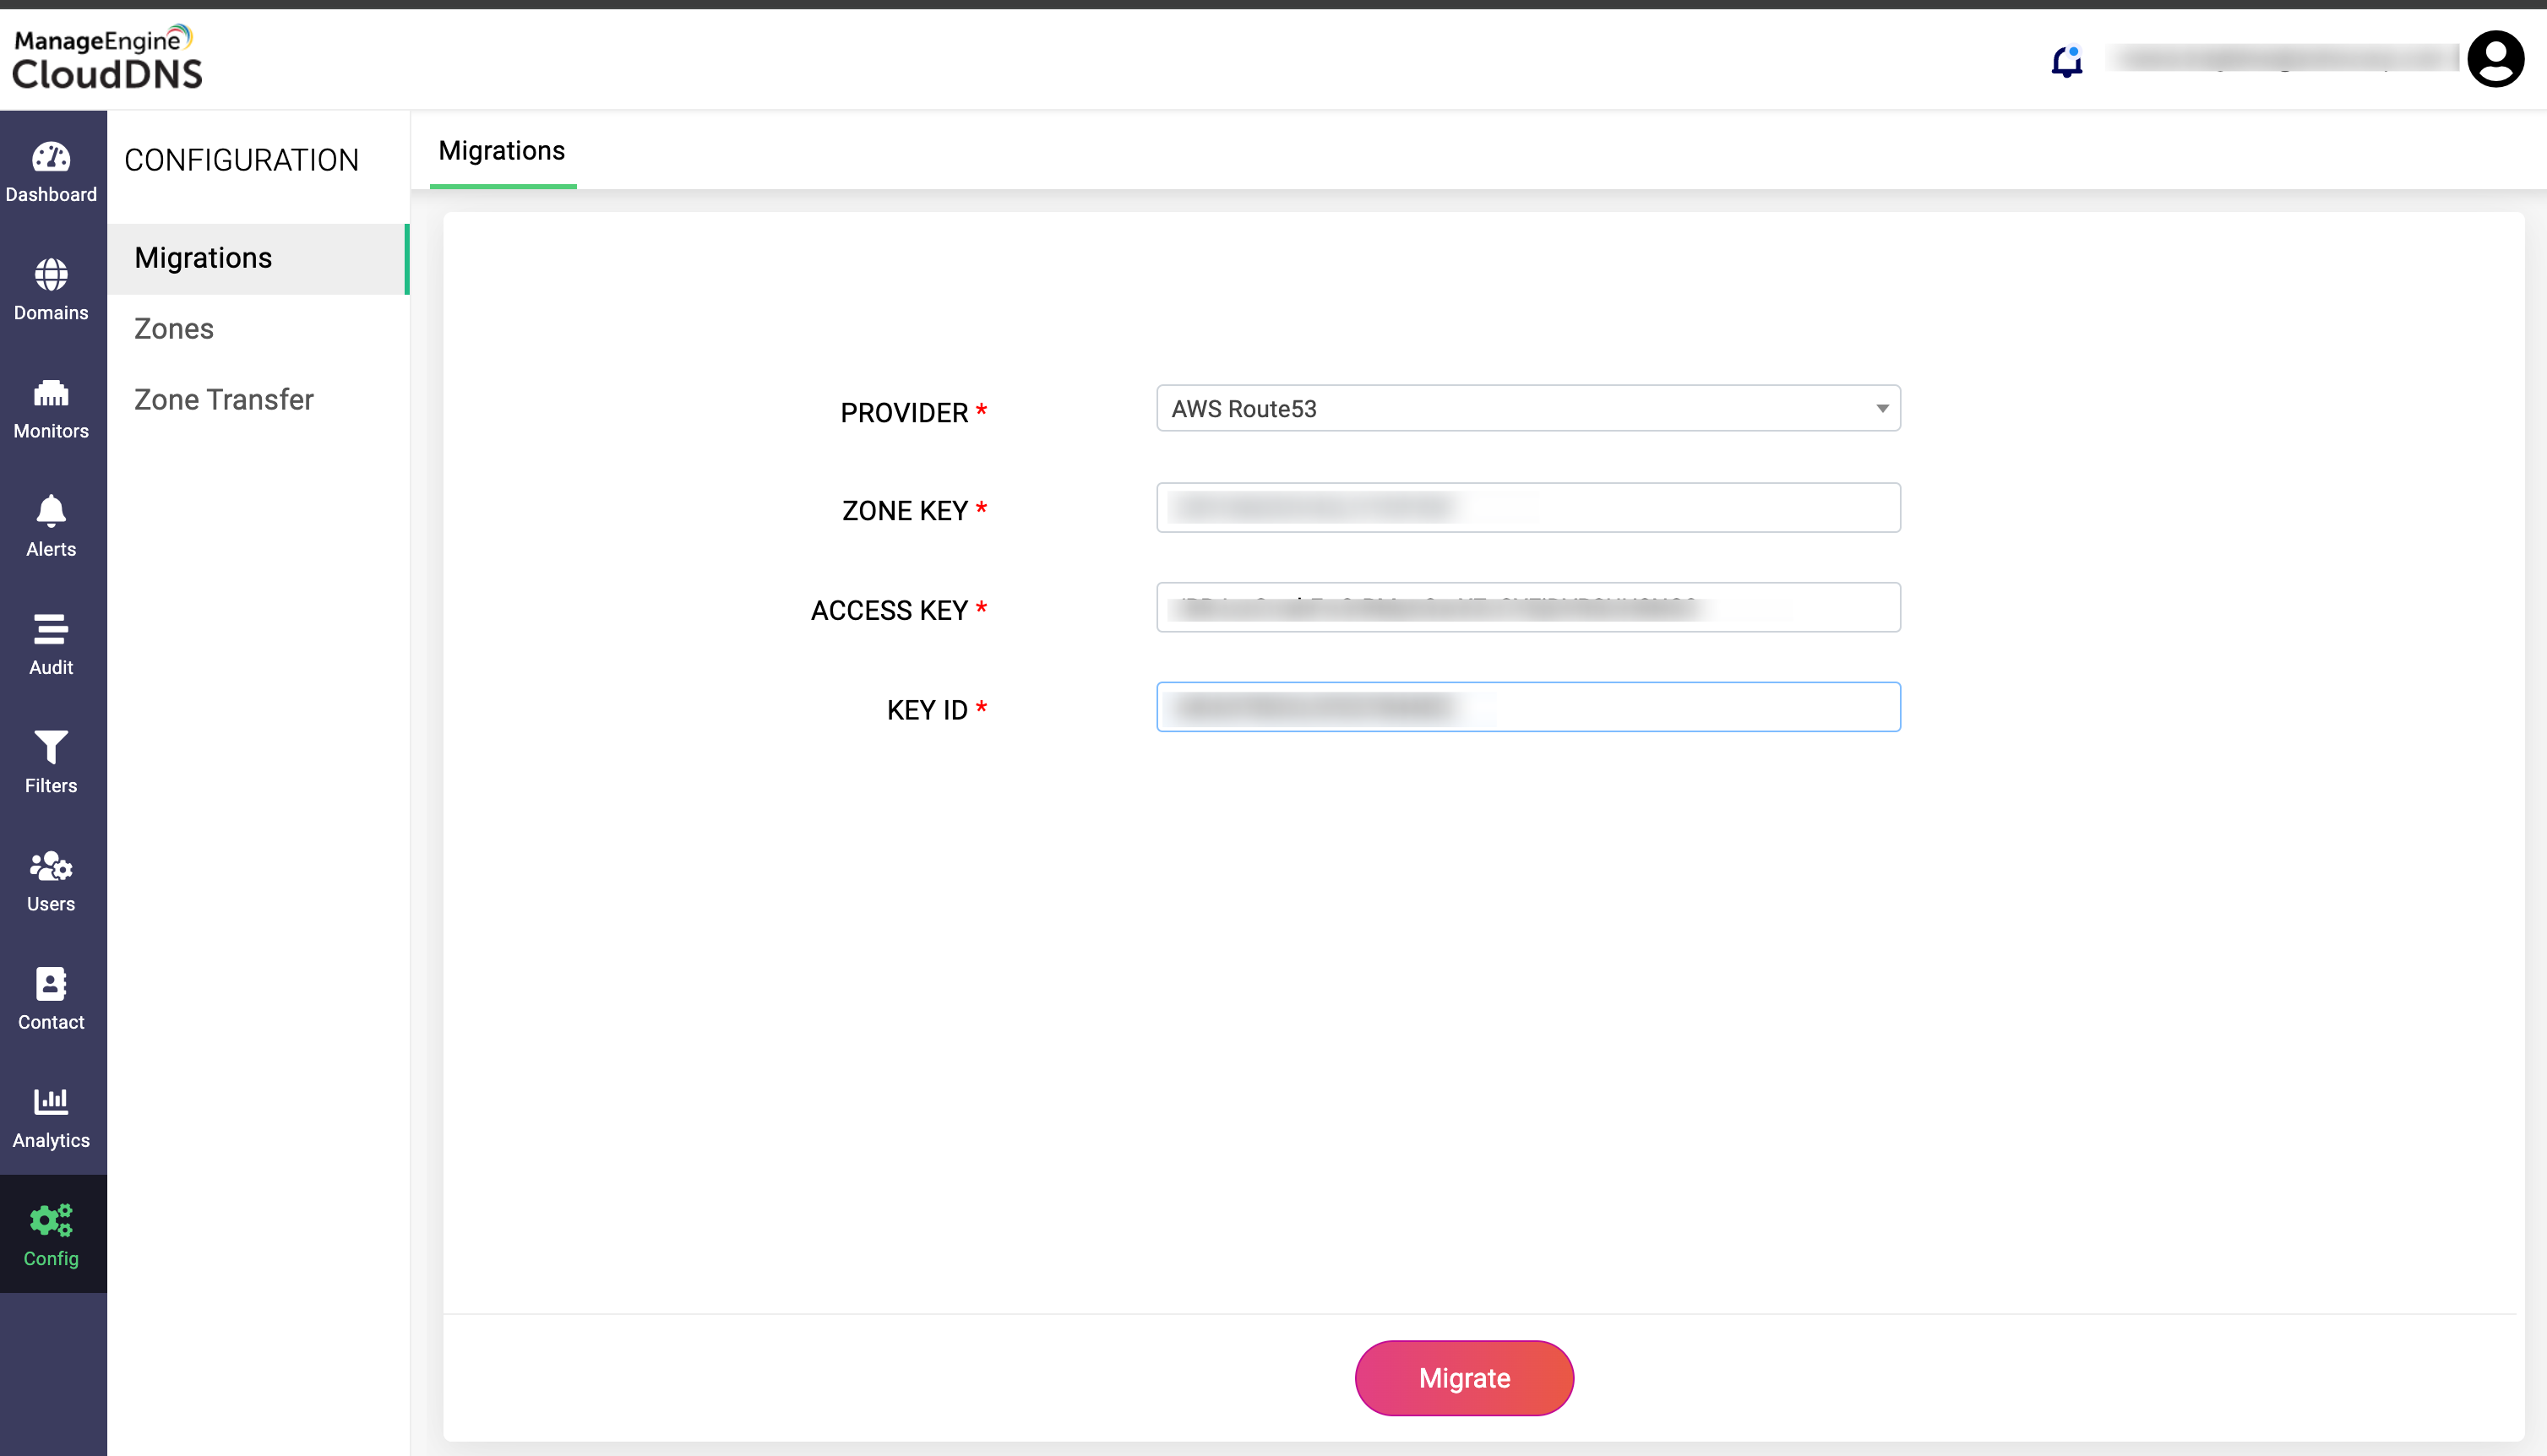This screenshot has width=2547, height=1456.
Task: Open Zone Transfer configuration item
Action: (x=224, y=400)
